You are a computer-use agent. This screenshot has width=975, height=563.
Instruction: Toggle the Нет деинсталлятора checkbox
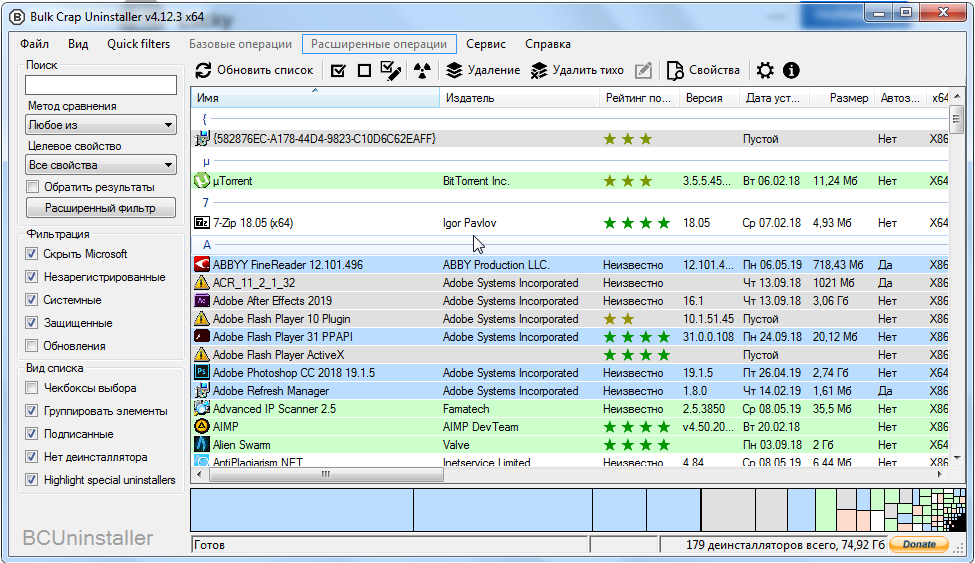click(32, 457)
